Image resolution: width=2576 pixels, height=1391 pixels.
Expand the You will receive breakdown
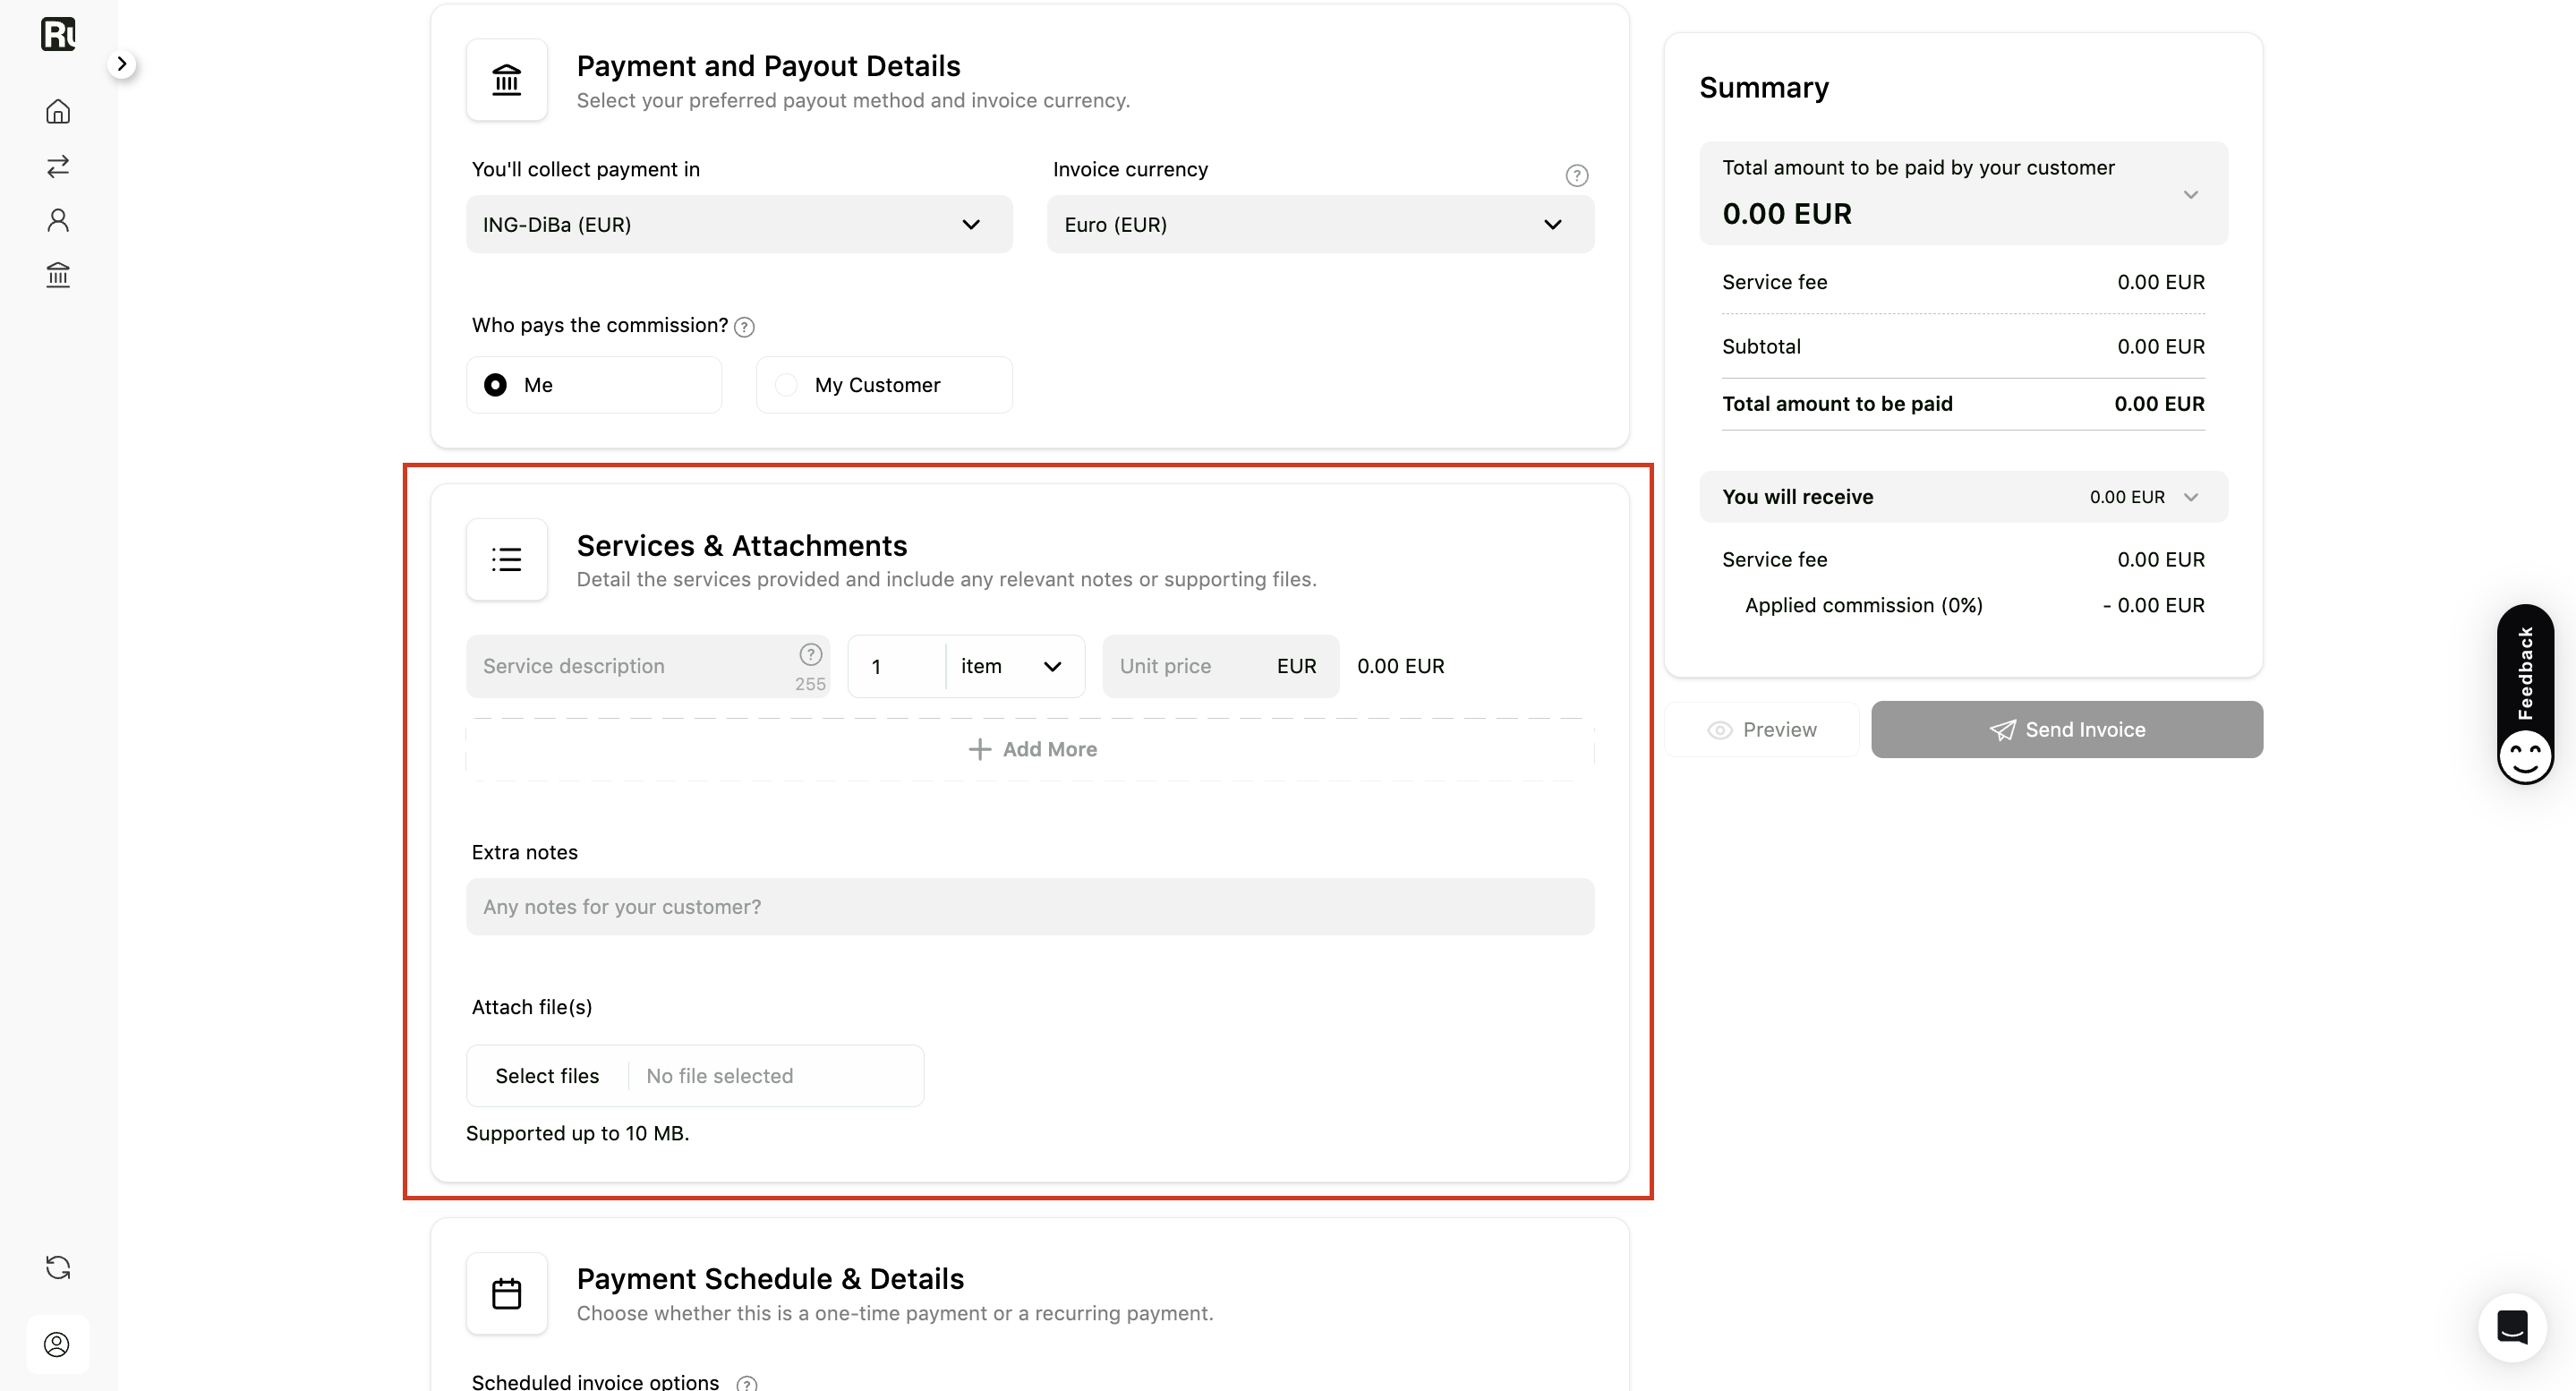click(x=1963, y=497)
